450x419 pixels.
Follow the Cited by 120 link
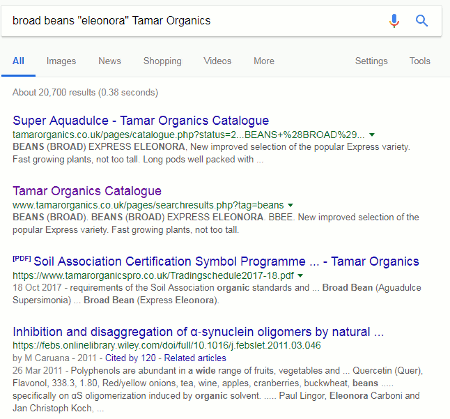point(130,358)
